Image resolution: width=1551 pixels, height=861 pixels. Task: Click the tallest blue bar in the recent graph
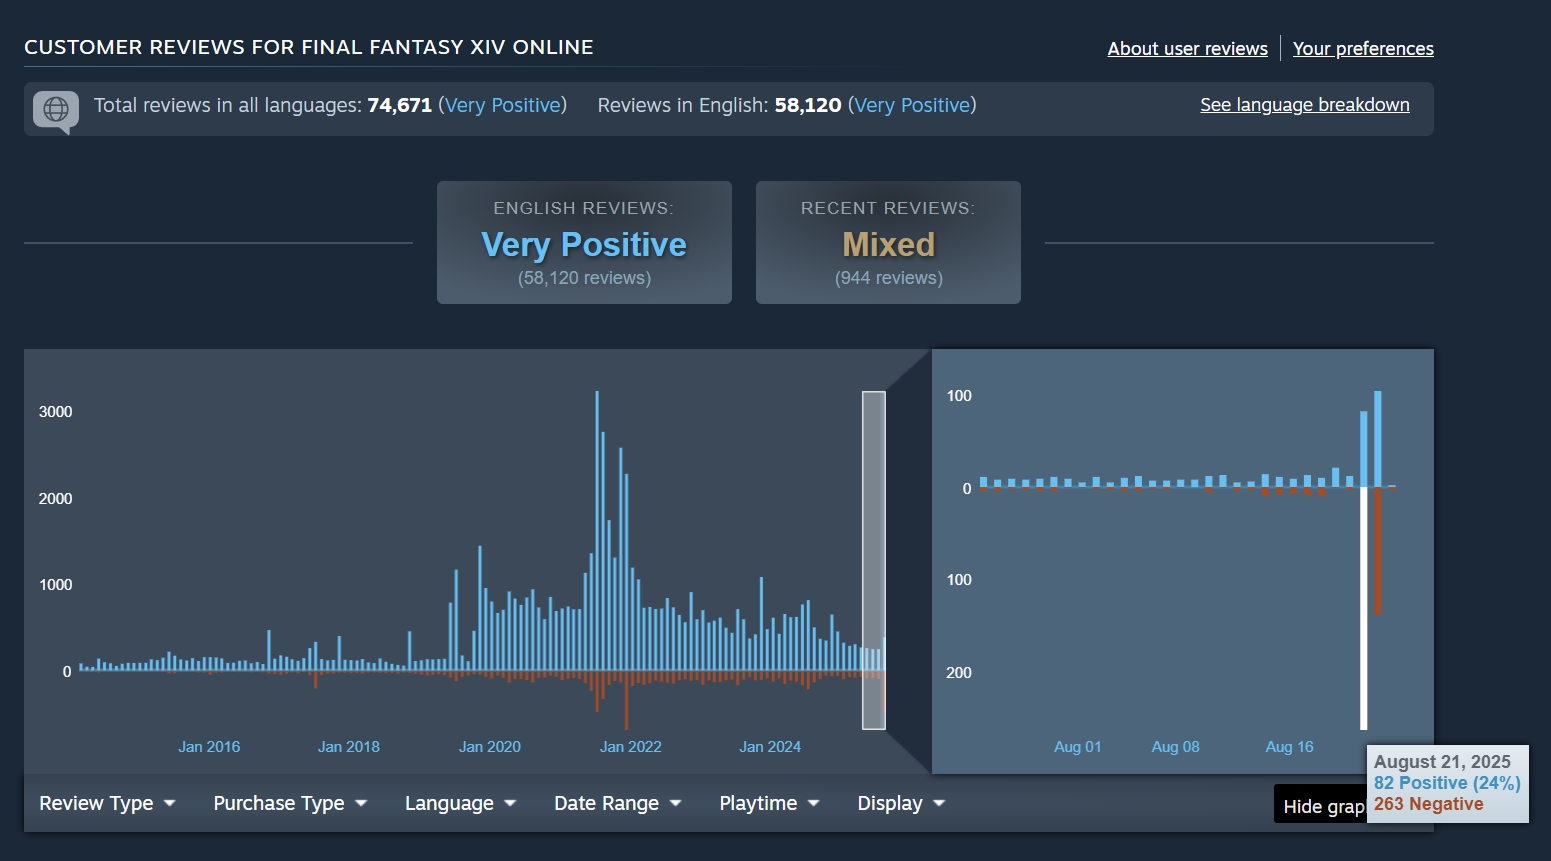click(x=1378, y=439)
